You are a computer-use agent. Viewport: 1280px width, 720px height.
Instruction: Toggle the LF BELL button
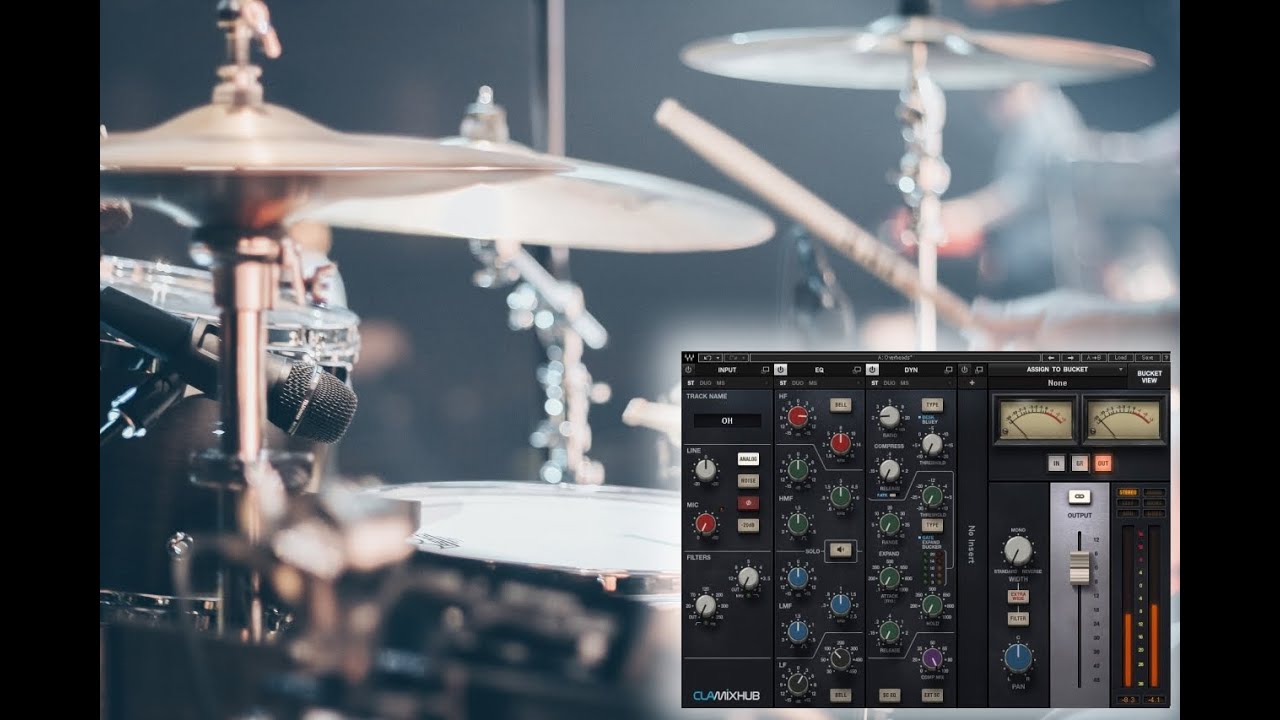(x=840, y=694)
